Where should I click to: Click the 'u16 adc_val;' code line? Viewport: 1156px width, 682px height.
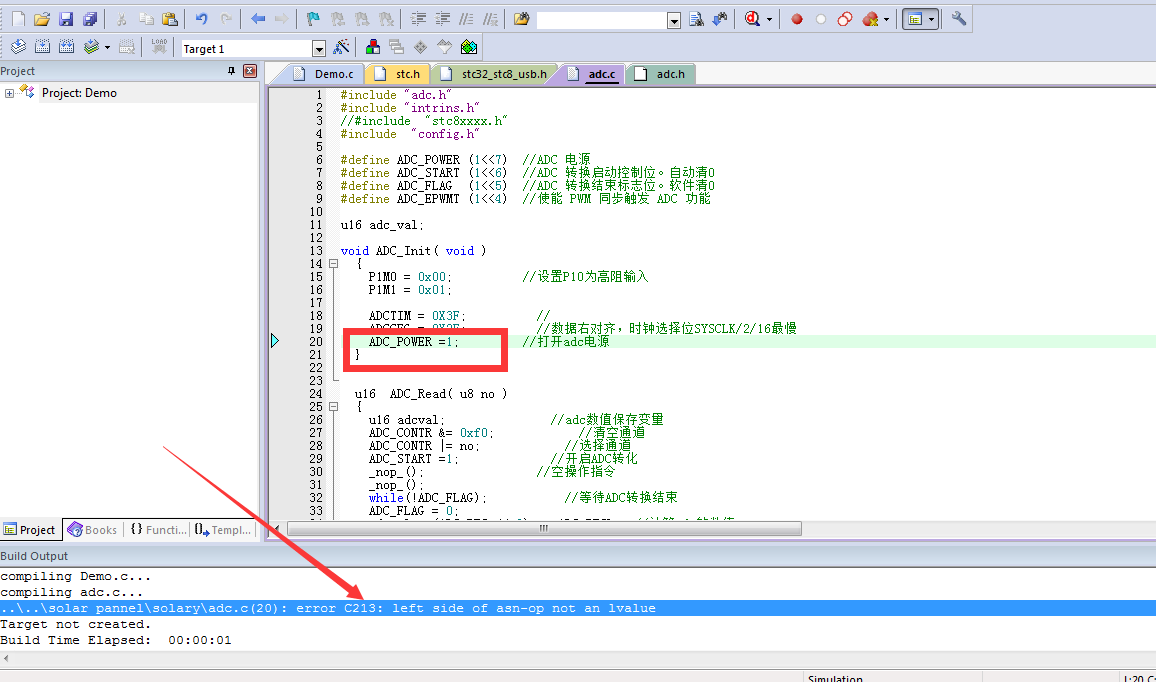coord(382,225)
